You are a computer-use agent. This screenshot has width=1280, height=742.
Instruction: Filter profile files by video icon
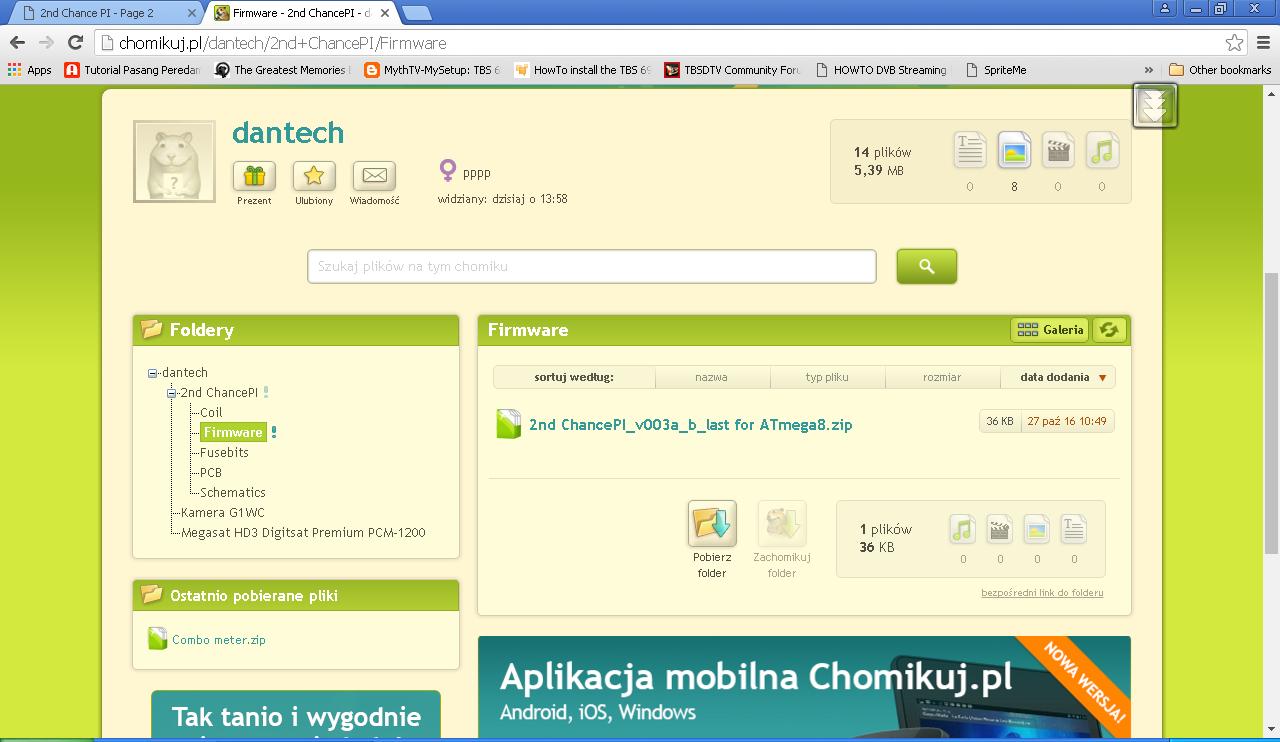click(x=1058, y=150)
